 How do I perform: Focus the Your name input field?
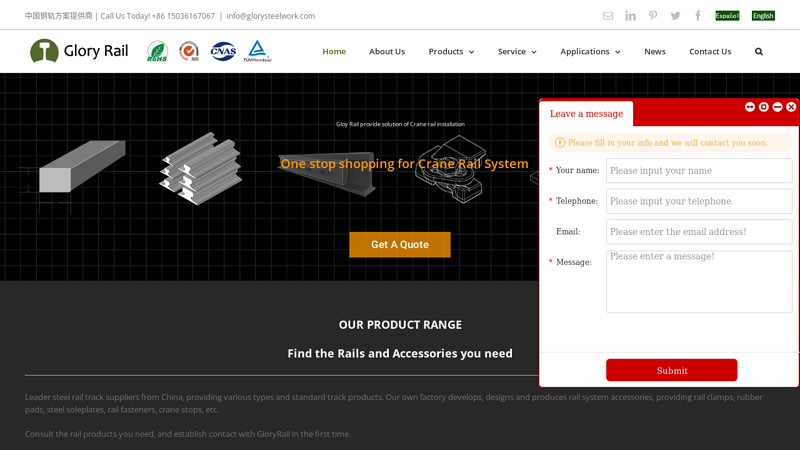pyautogui.click(x=699, y=170)
